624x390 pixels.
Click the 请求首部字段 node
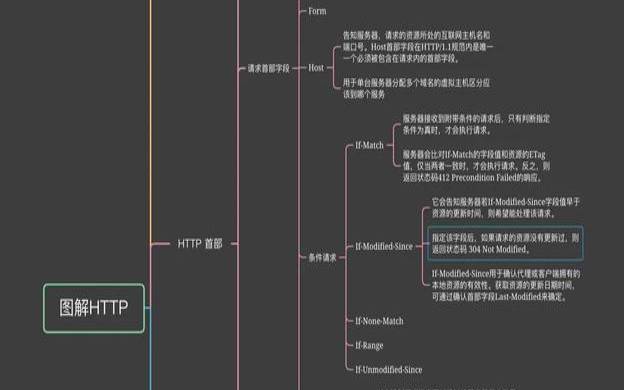(x=269, y=68)
